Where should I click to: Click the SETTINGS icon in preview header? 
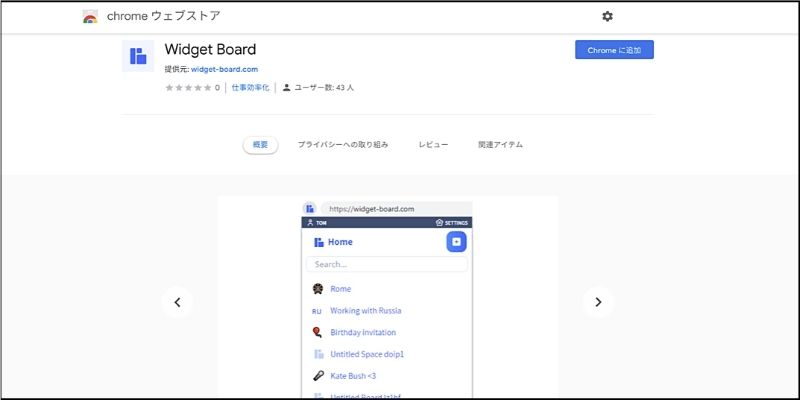[x=439, y=222]
